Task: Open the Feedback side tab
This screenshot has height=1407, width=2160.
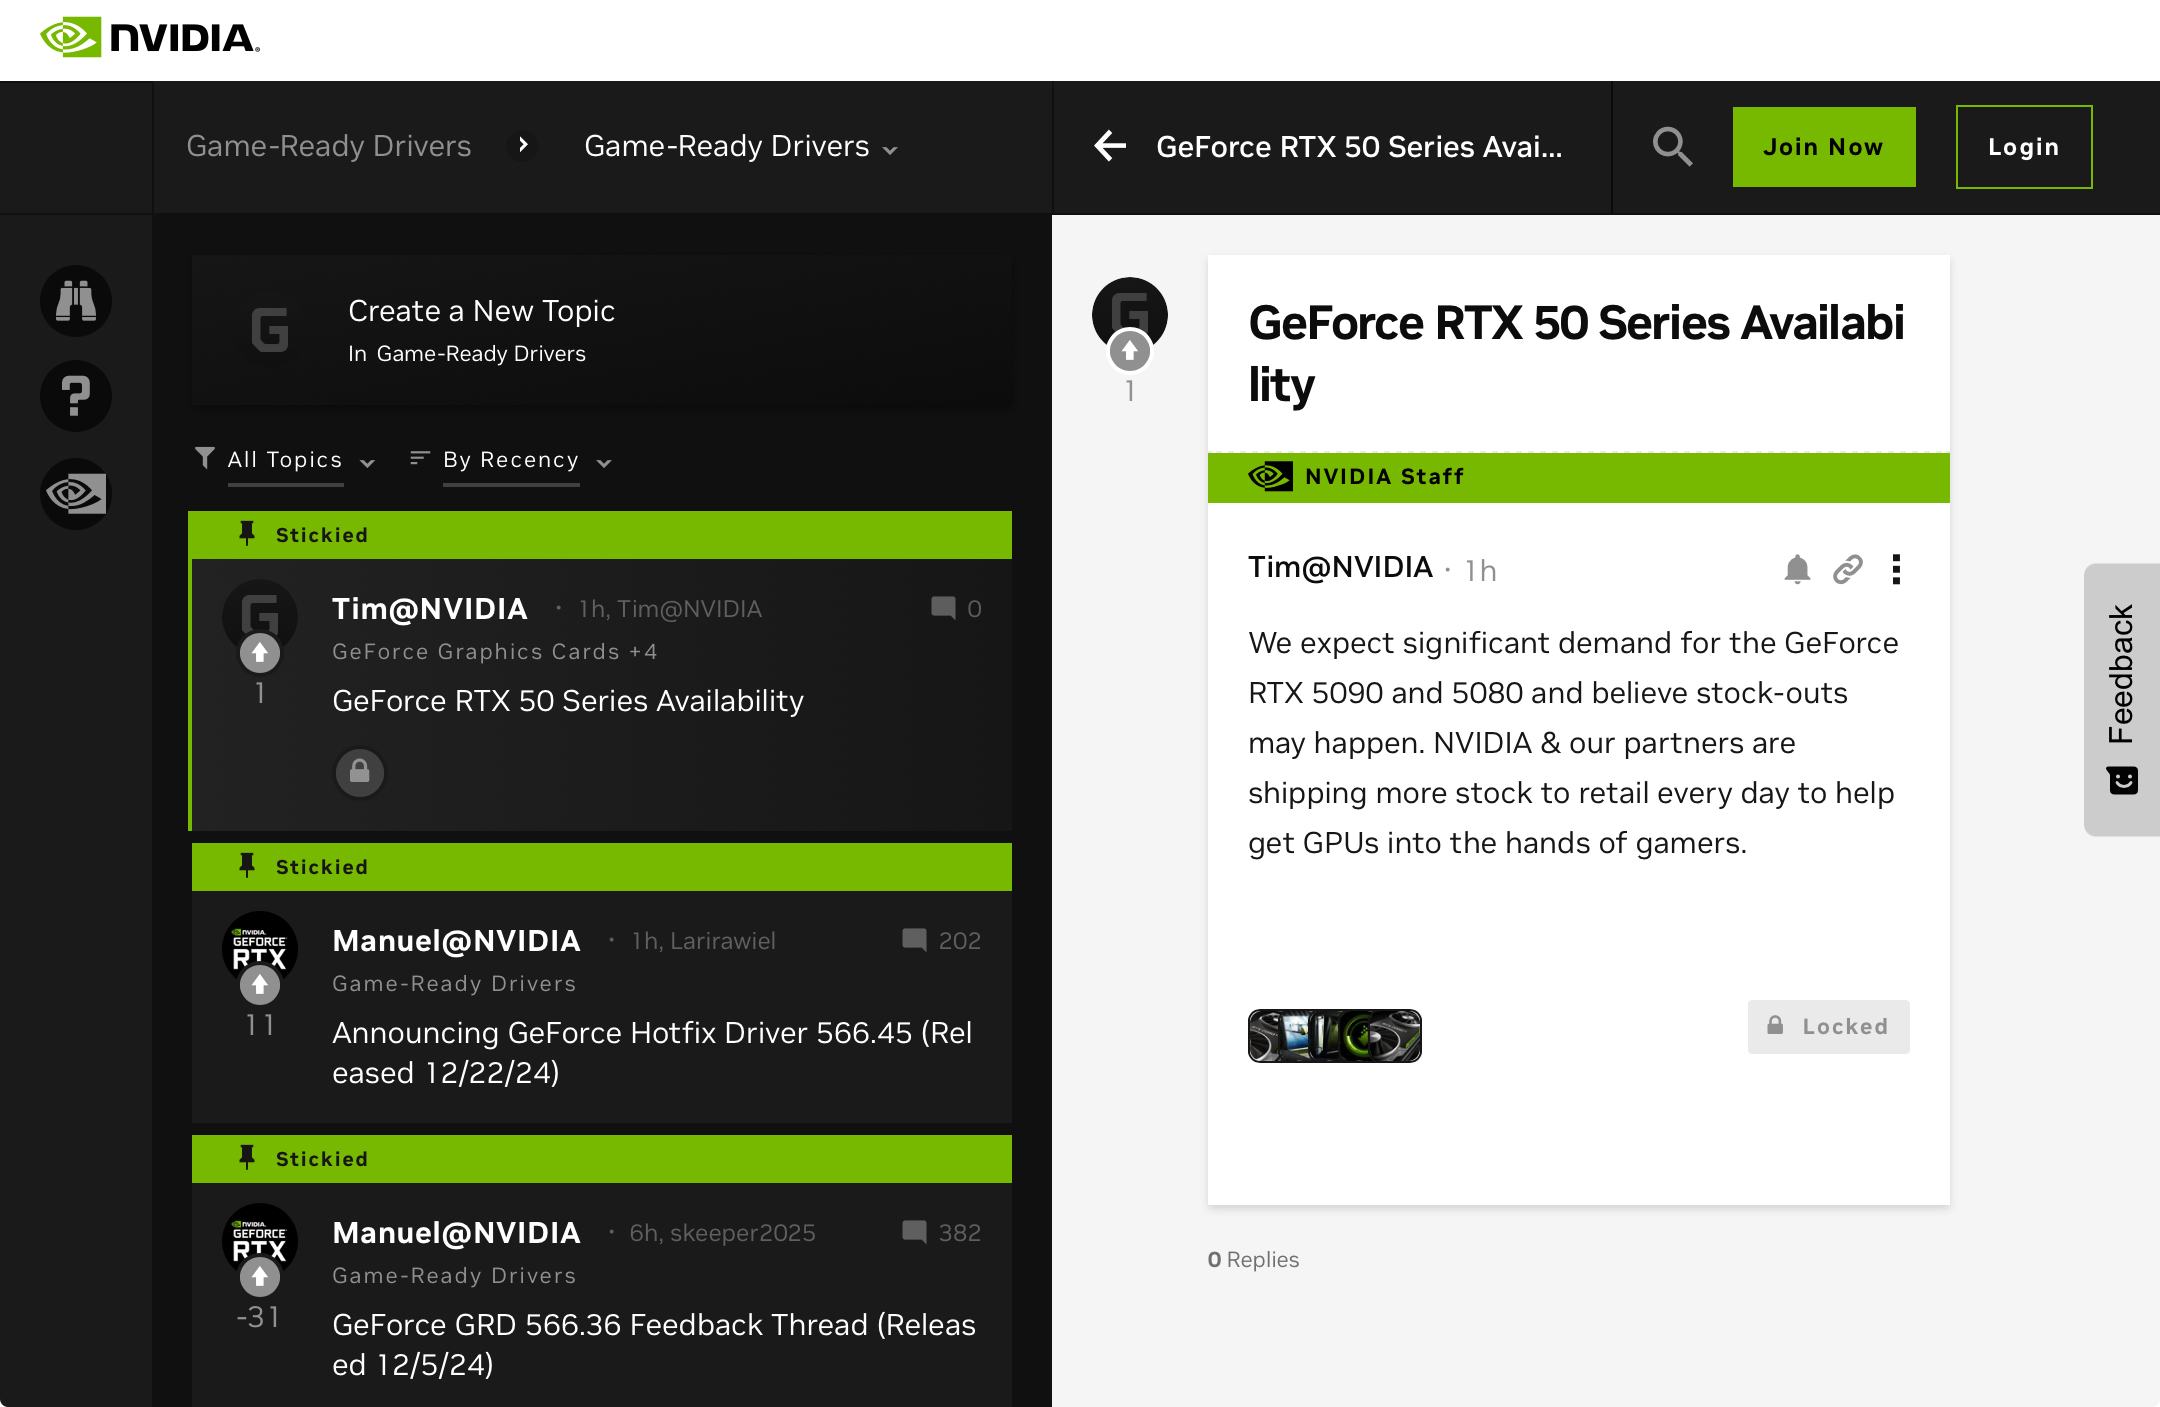Action: (2122, 699)
